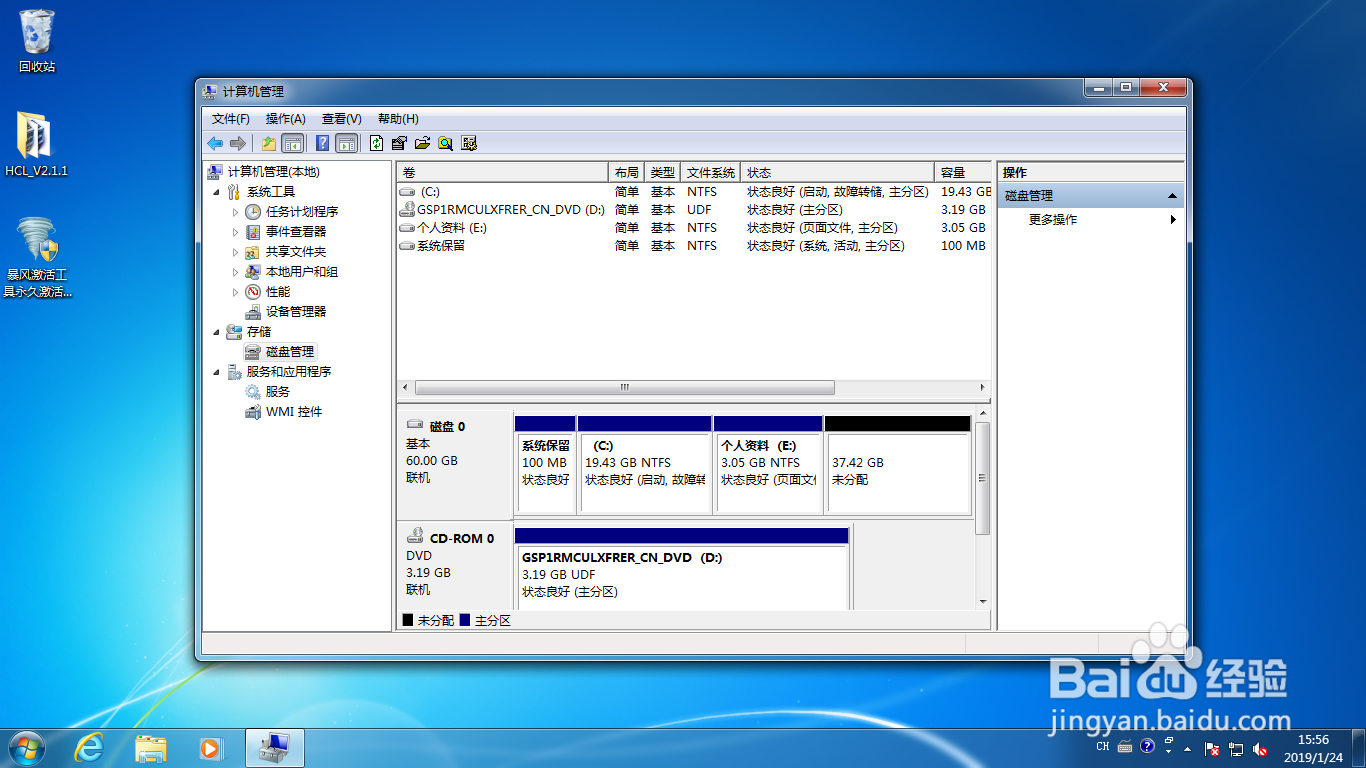Viewport: 1366px width, 768px height.
Task: Select 本地用户和组 in the tree
Action: pyautogui.click(x=302, y=272)
